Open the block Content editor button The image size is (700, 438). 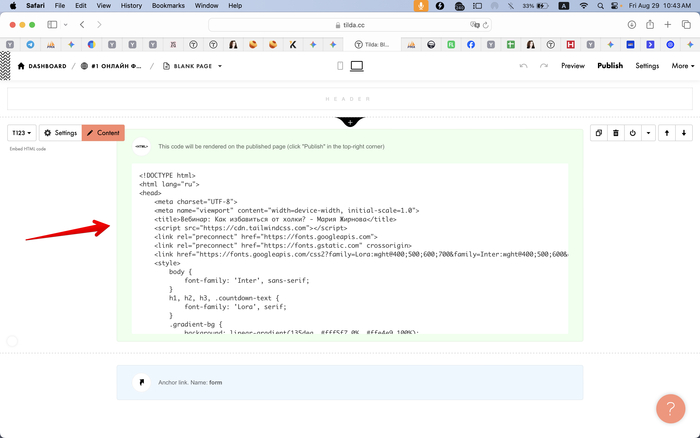click(103, 133)
